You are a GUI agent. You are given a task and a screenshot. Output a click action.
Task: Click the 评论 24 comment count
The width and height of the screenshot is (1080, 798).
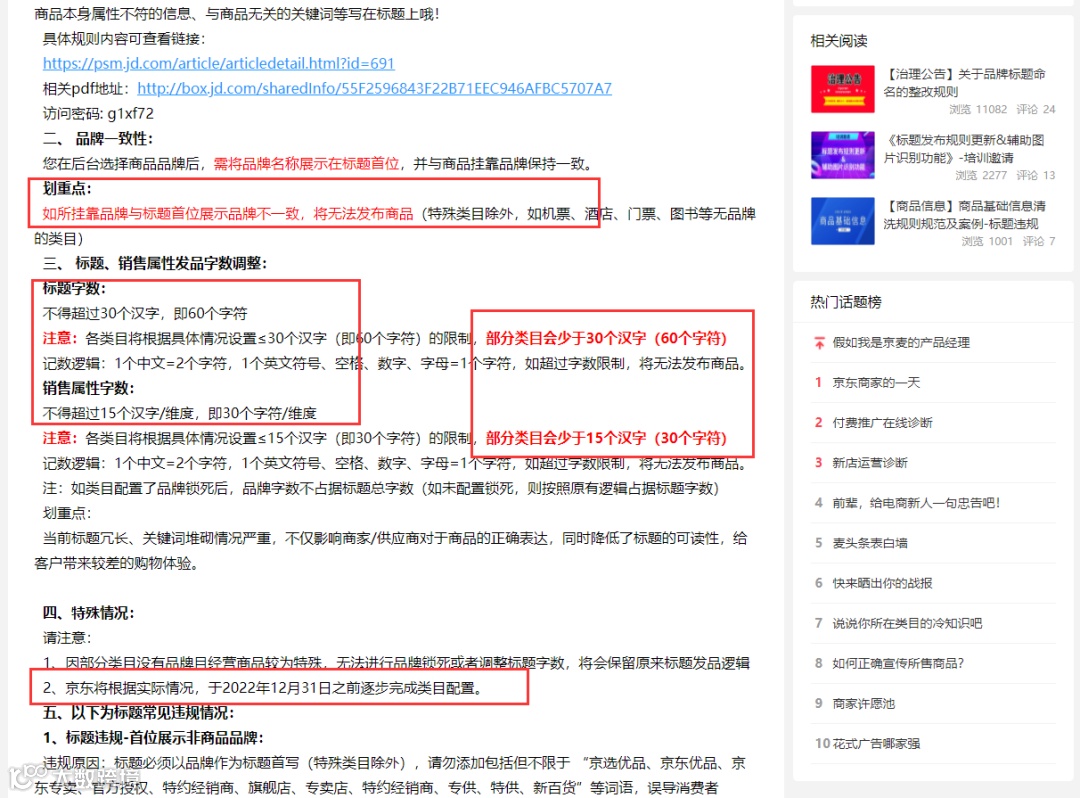[x=1035, y=109]
